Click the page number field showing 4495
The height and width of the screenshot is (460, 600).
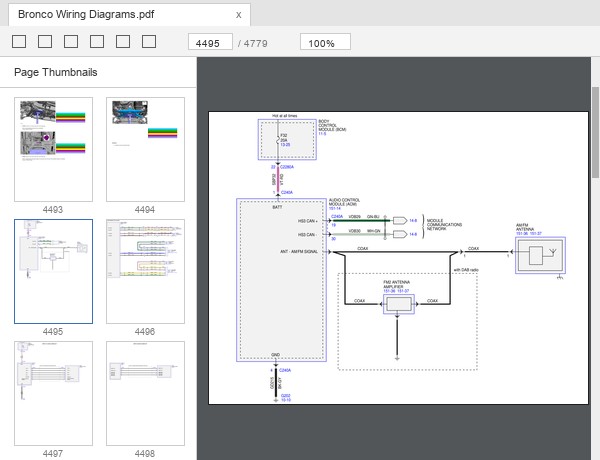(x=210, y=42)
